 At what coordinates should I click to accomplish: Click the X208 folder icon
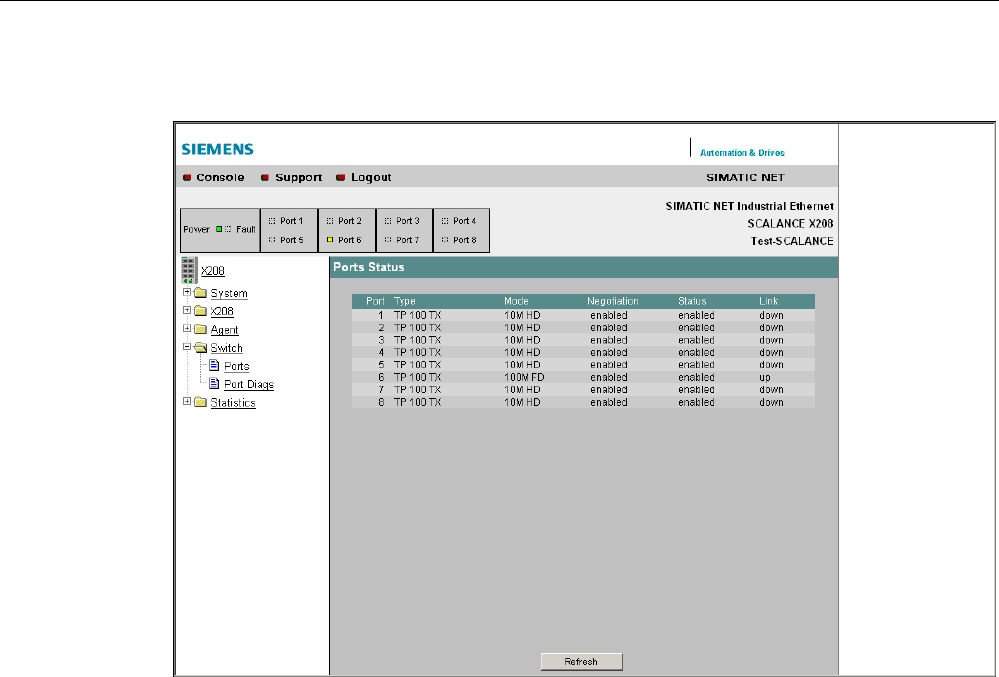coord(201,311)
